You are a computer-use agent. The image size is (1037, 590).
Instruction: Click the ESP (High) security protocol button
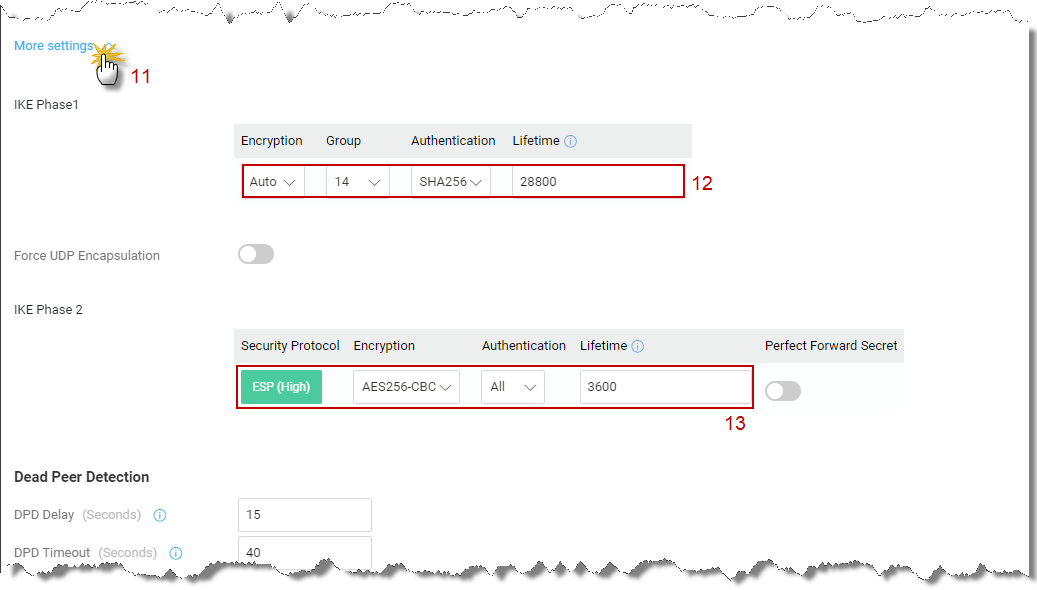(x=281, y=387)
